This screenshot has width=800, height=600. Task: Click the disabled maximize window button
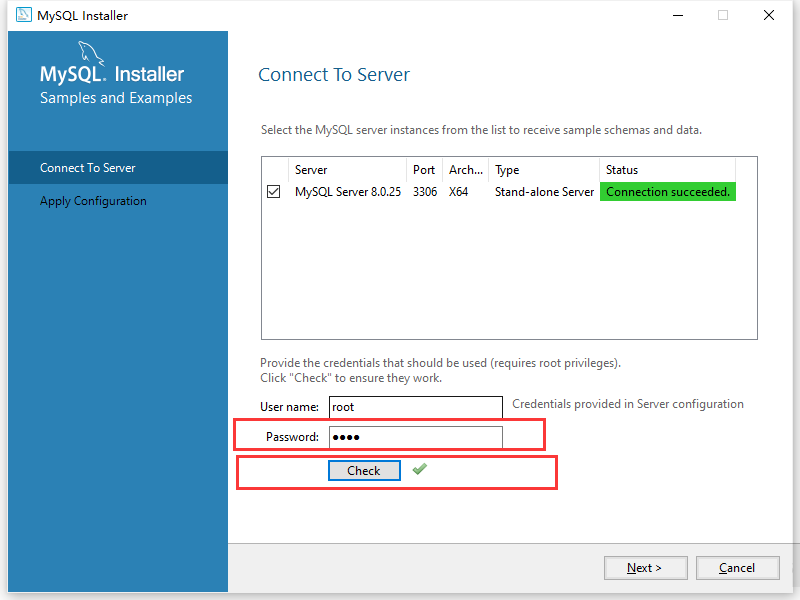tap(723, 16)
